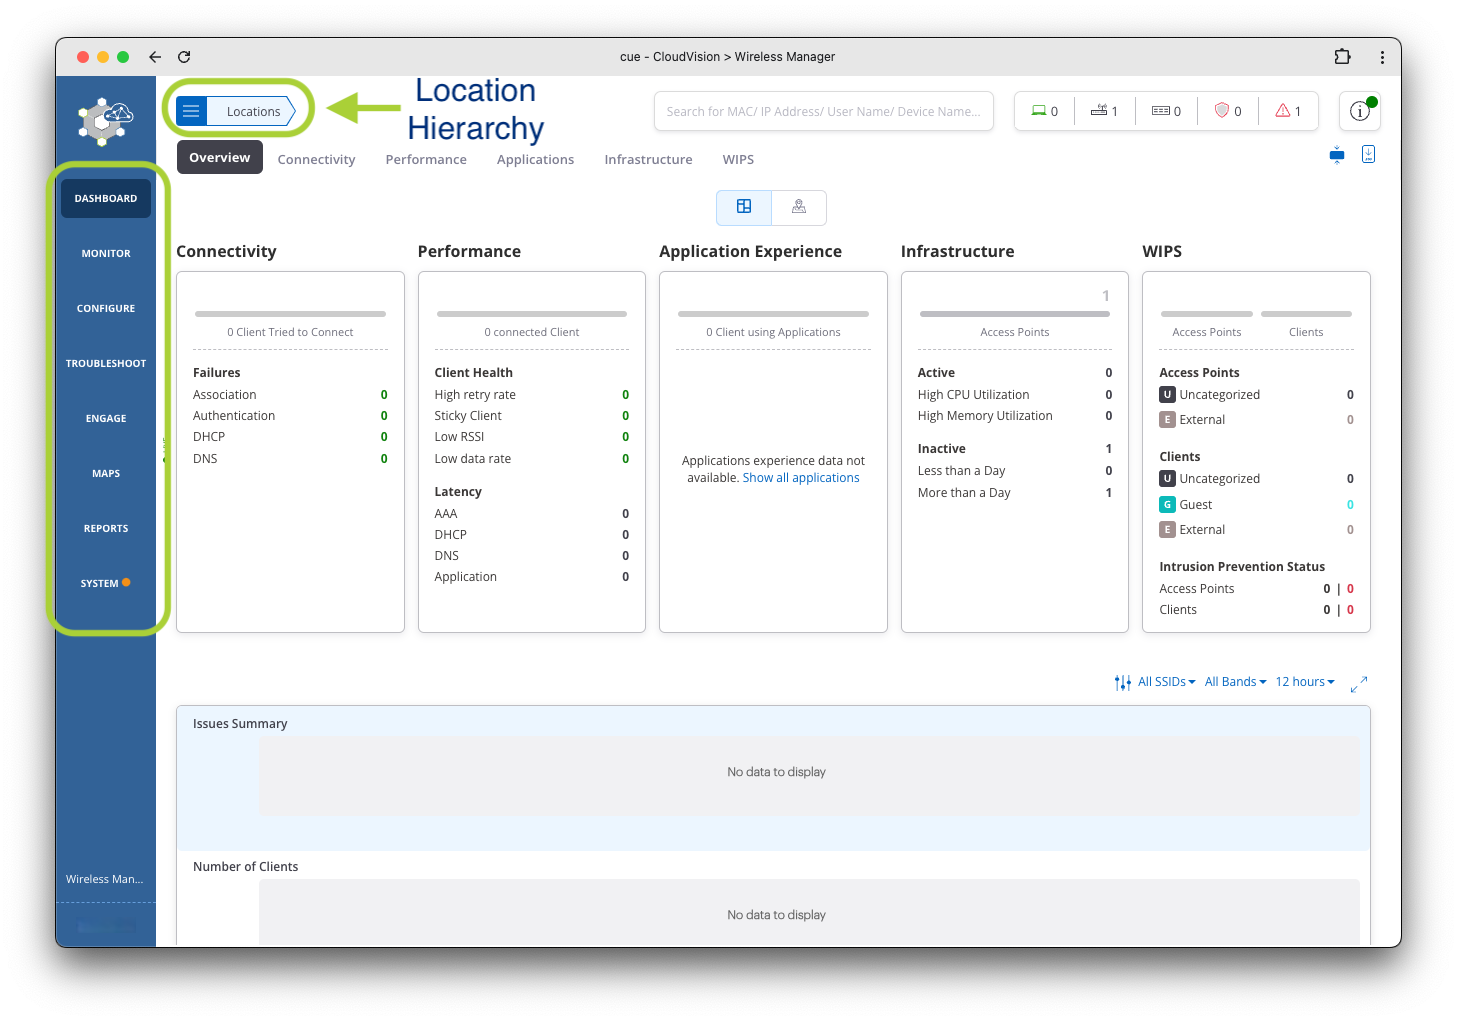Open the Infrastructure tab

648,159
